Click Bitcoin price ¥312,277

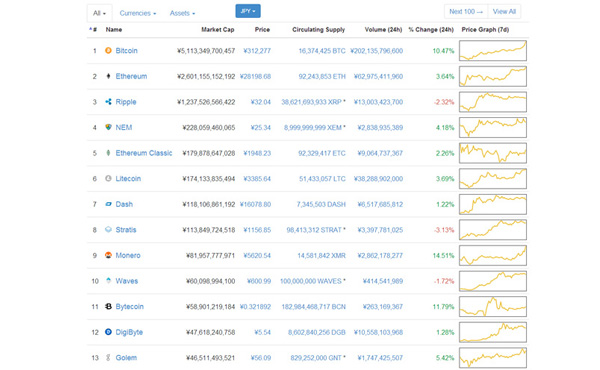[x=257, y=51]
